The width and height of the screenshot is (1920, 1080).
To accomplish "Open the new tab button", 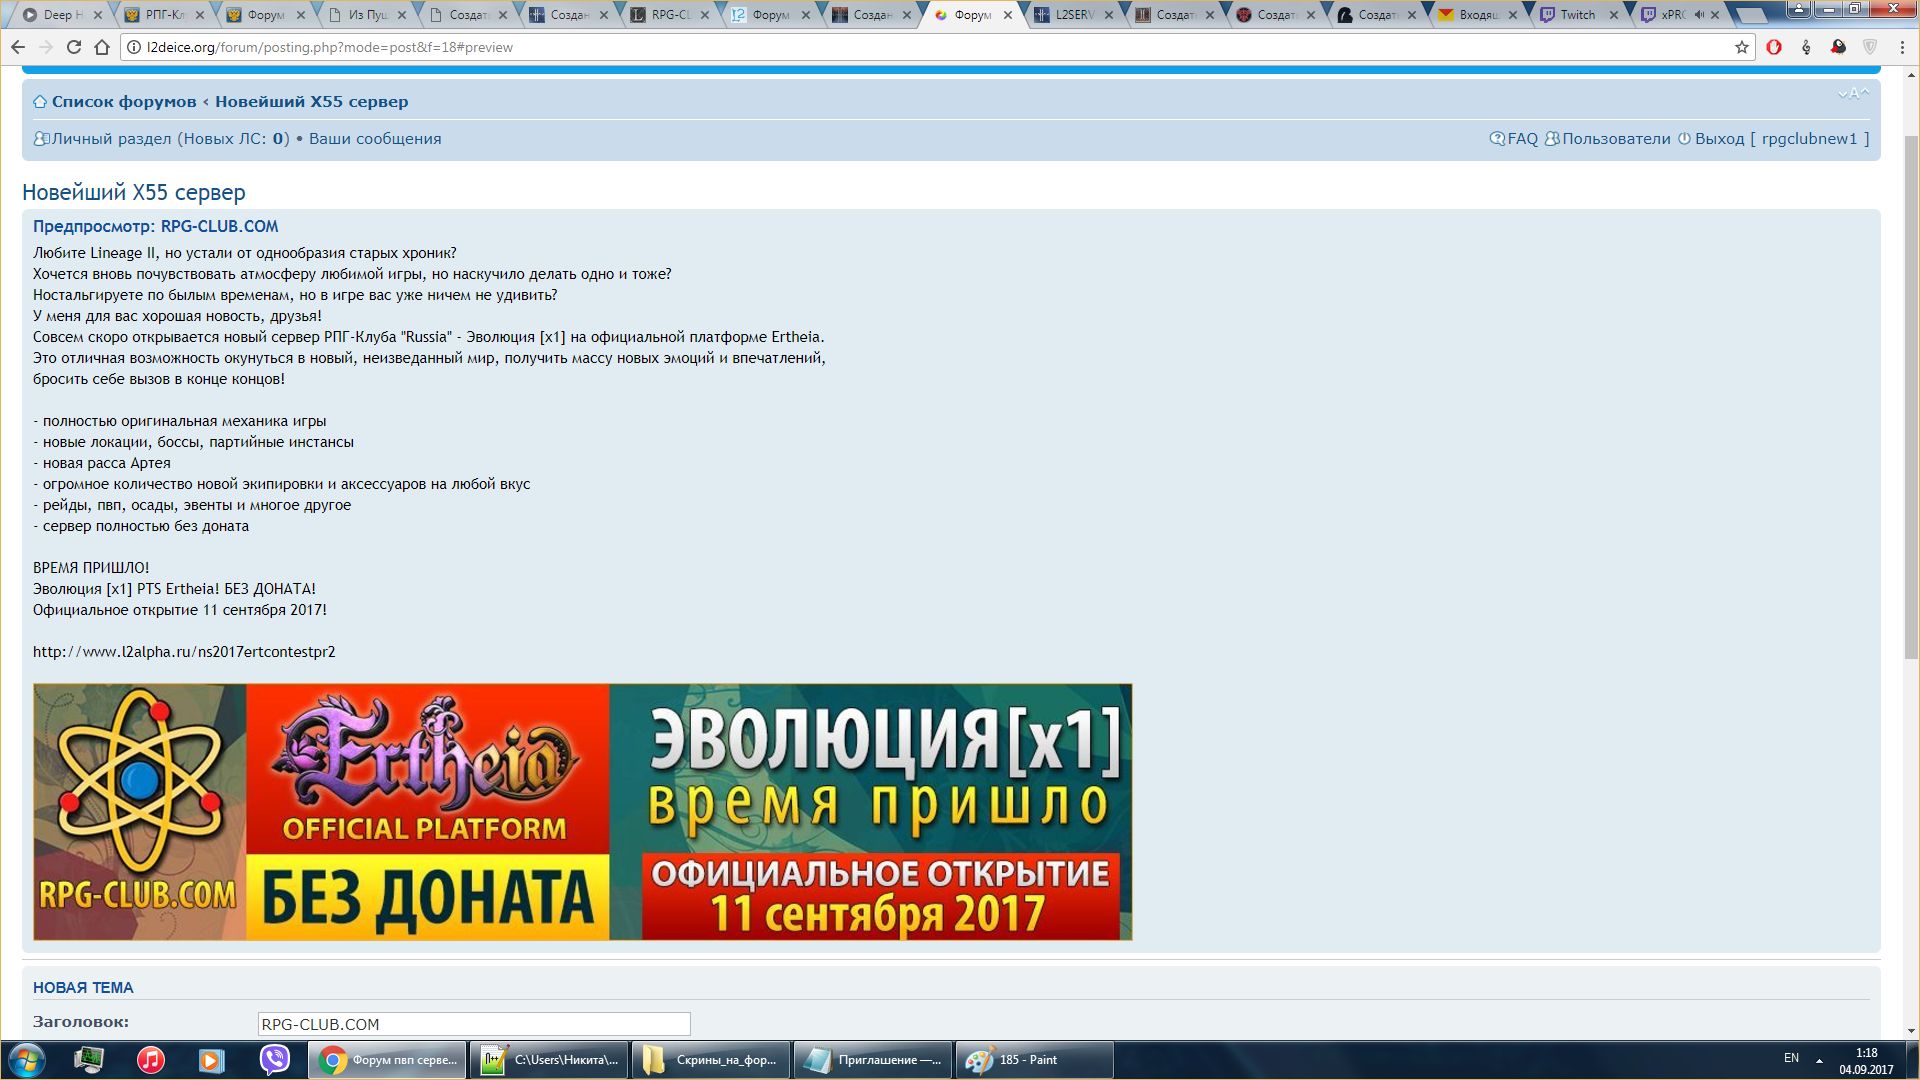I will pos(1750,15).
